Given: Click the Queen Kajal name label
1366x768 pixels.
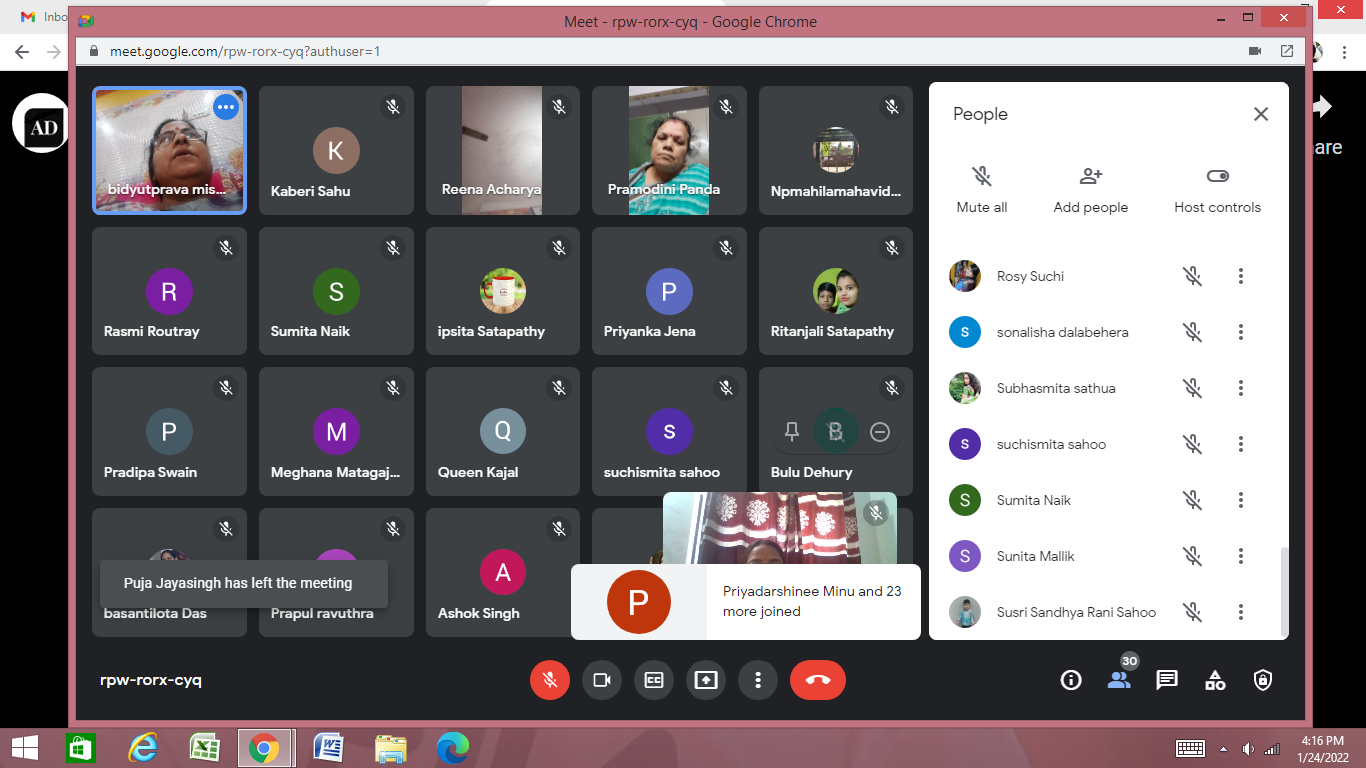Looking at the screenshot, I should pos(478,472).
